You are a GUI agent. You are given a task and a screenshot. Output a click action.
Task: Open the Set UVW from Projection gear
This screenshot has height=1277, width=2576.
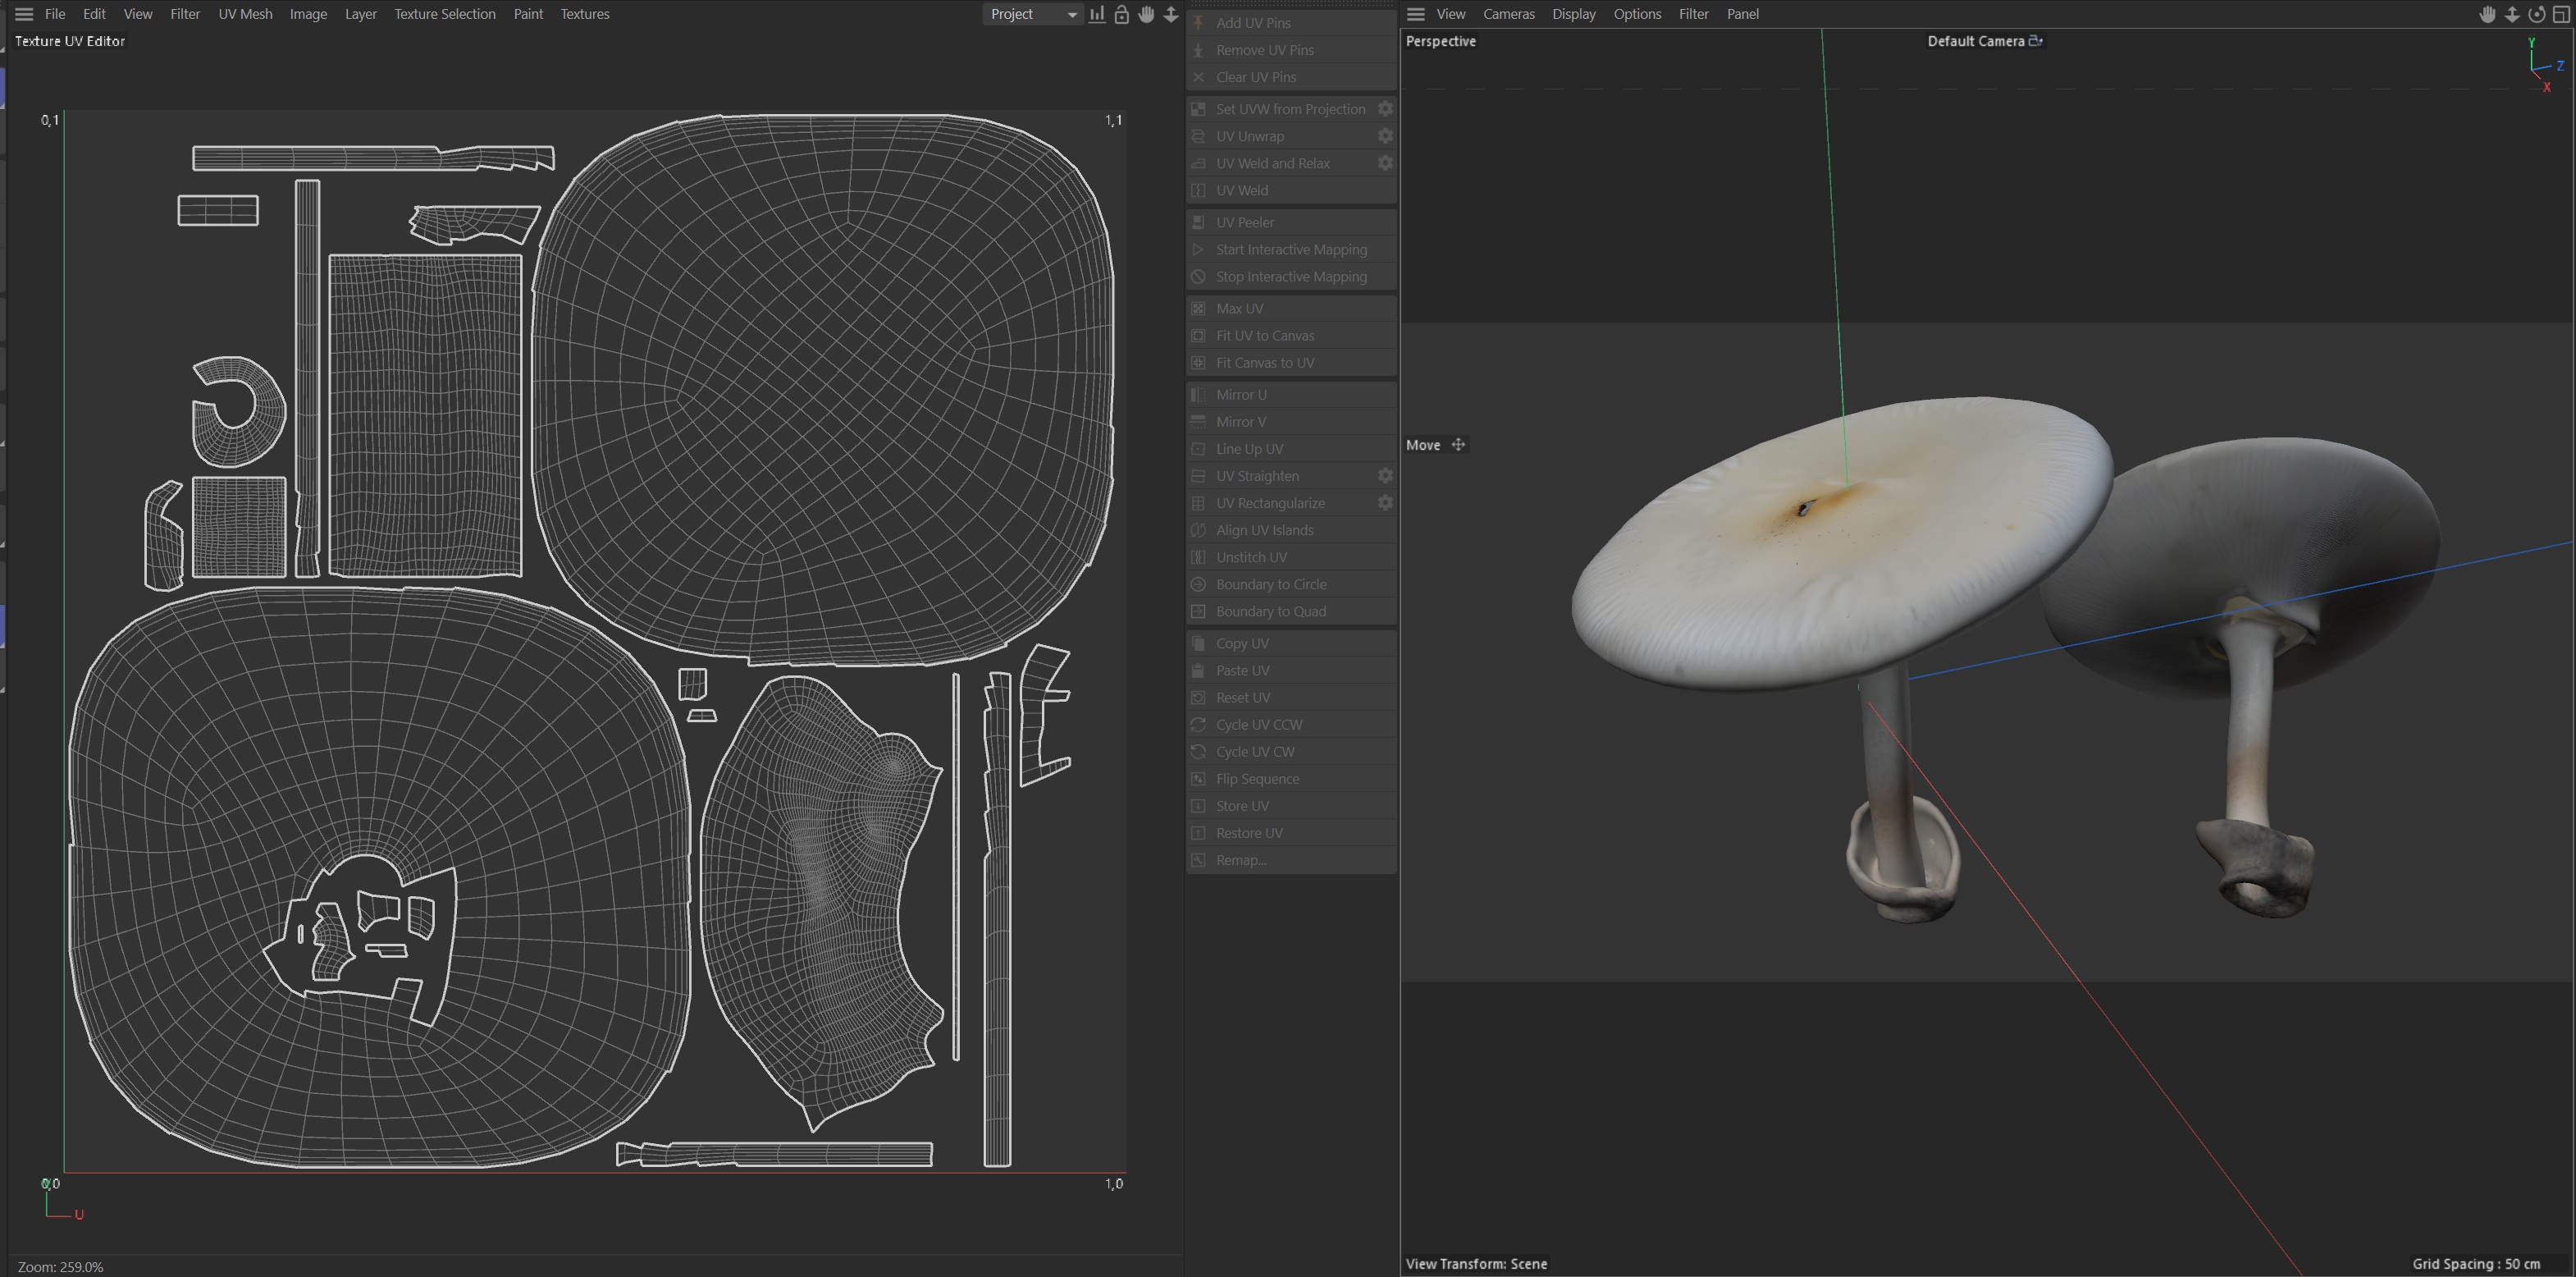pos(1385,109)
